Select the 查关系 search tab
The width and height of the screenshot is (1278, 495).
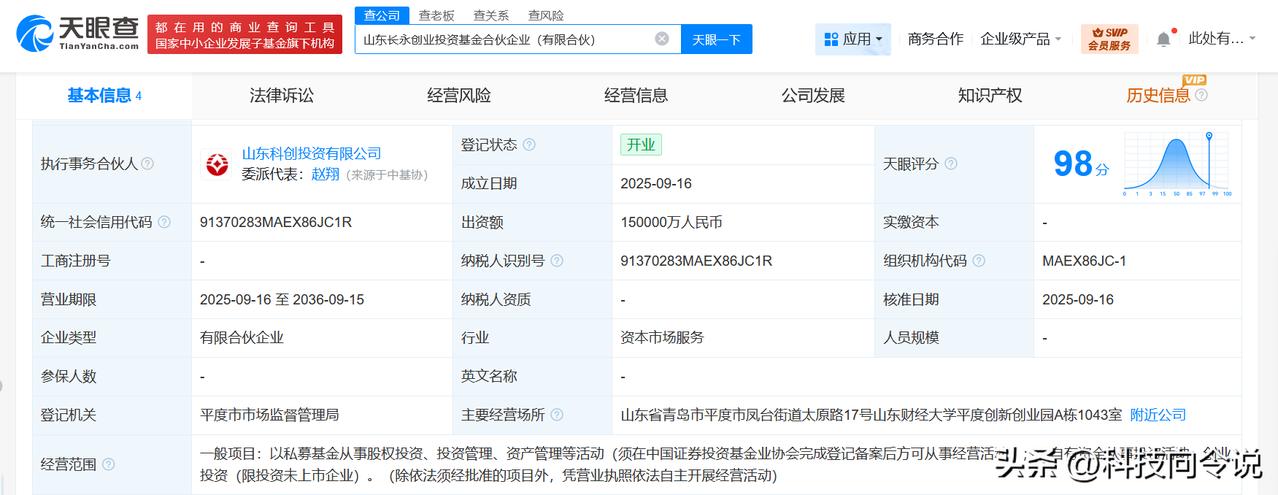pos(491,15)
